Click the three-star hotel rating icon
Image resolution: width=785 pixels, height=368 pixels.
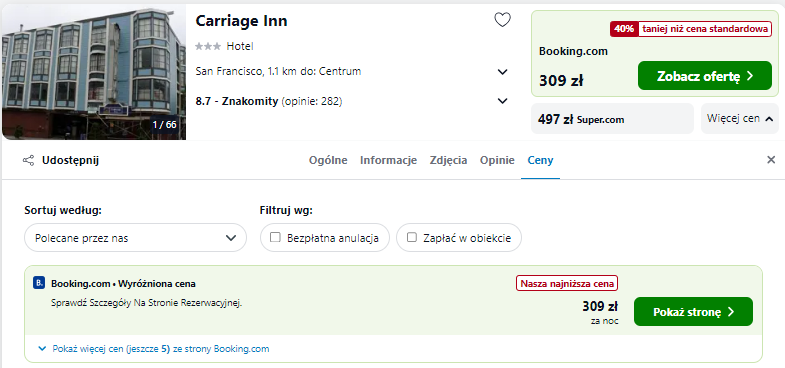pyautogui.click(x=208, y=47)
